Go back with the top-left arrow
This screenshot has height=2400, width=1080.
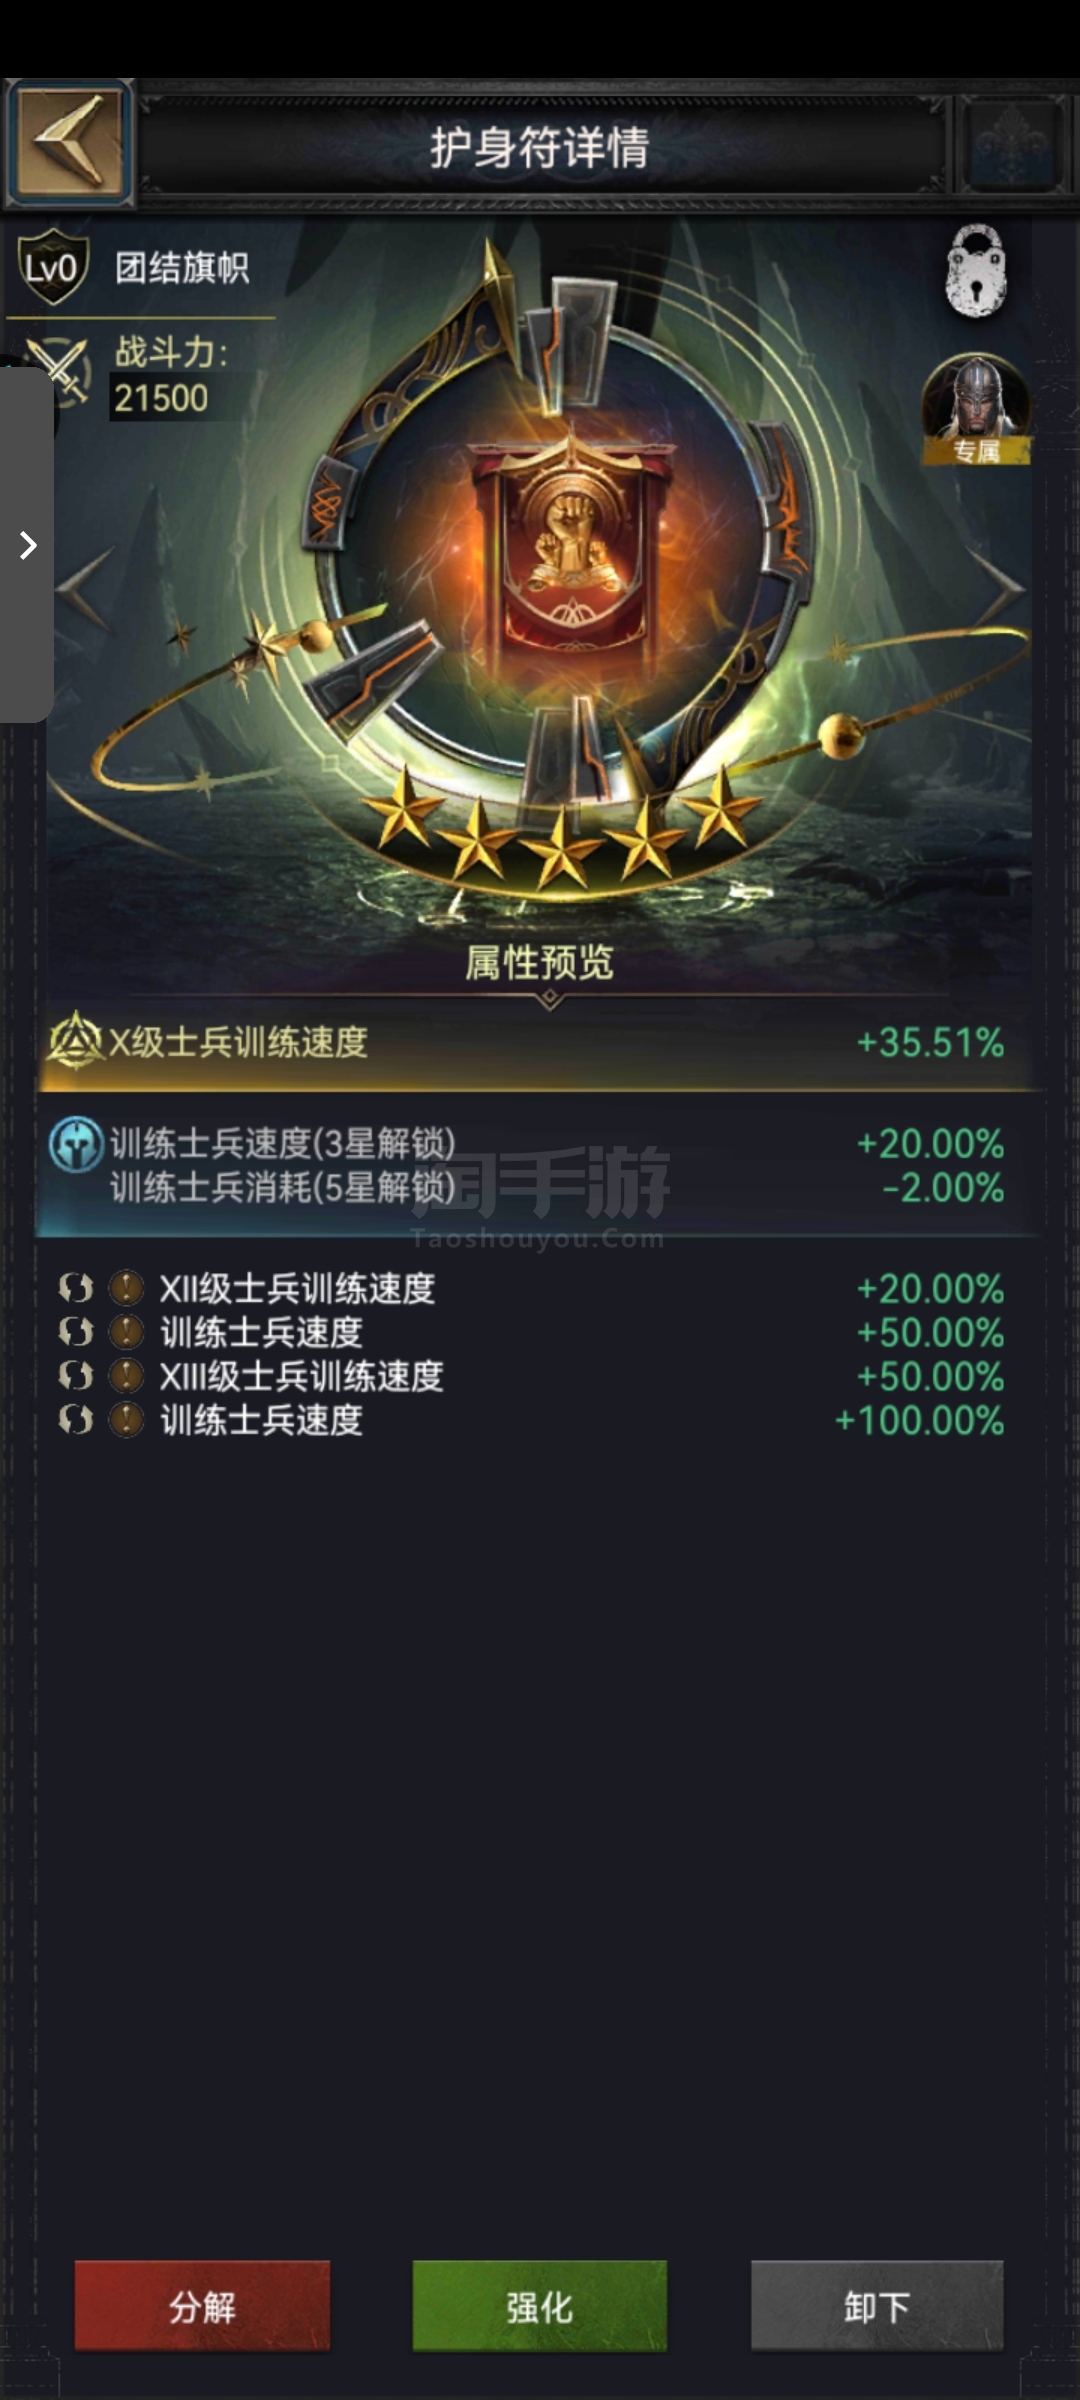pyautogui.click(x=70, y=144)
